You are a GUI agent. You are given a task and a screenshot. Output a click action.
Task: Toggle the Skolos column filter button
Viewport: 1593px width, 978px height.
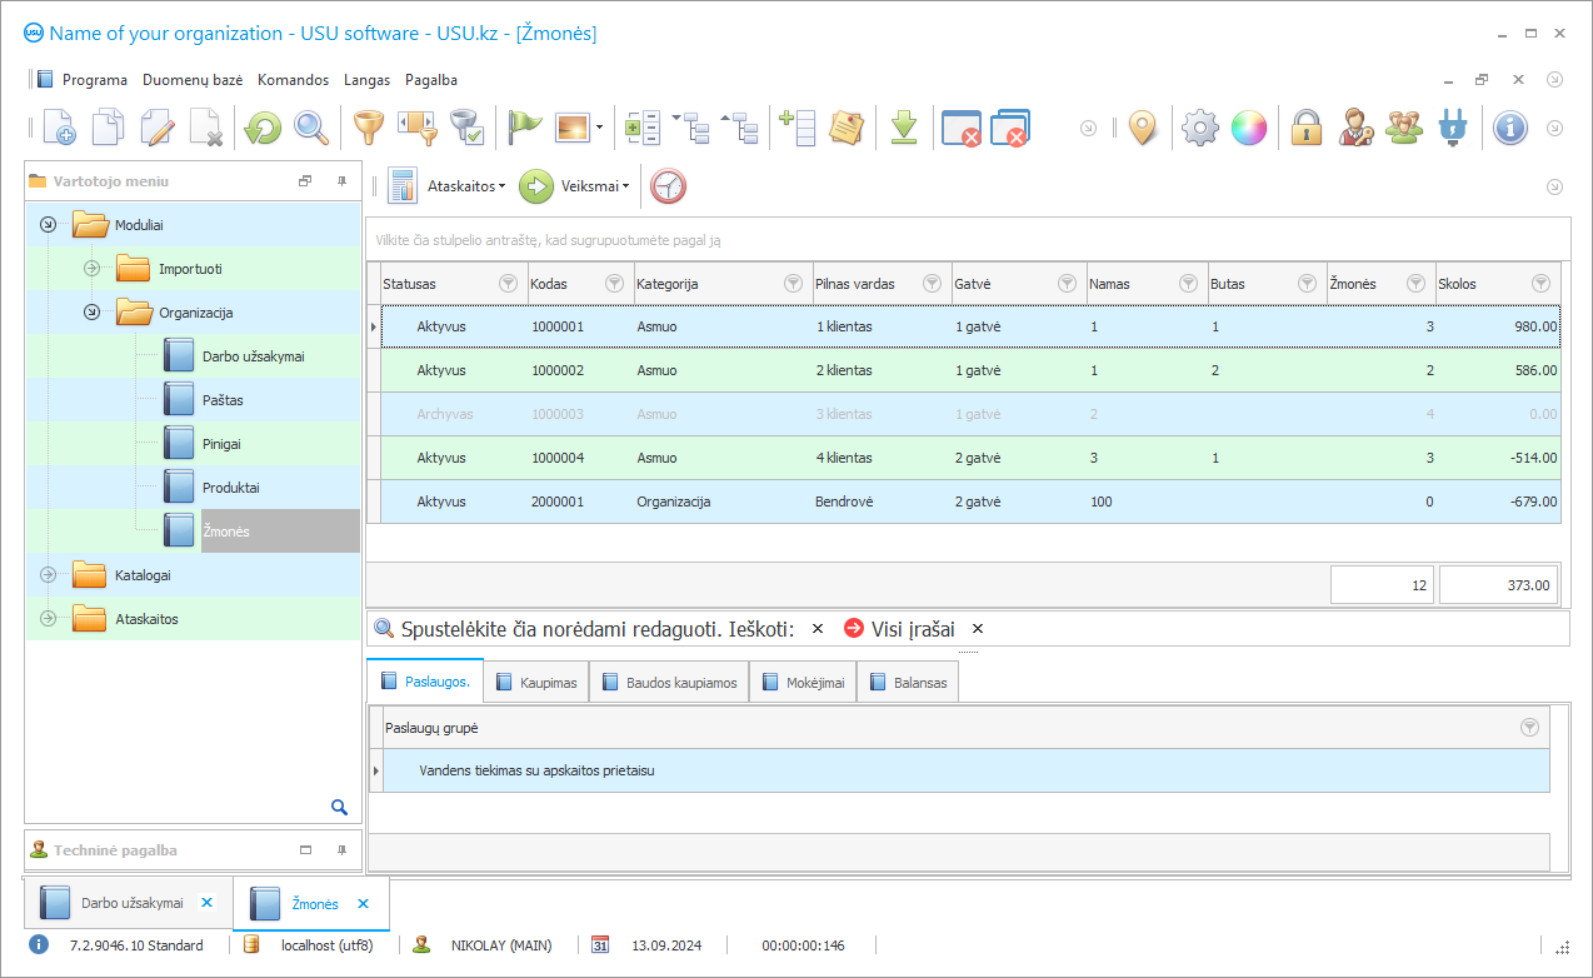click(1541, 284)
